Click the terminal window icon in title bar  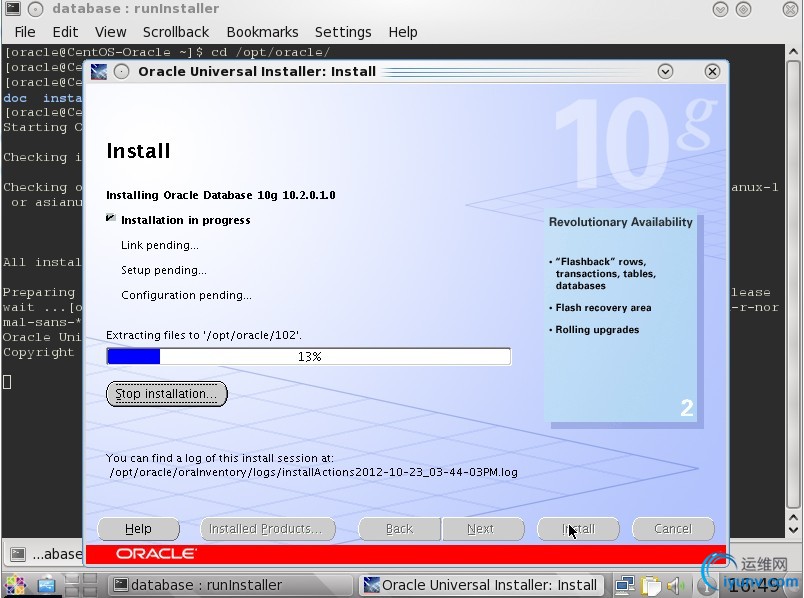coord(13,8)
